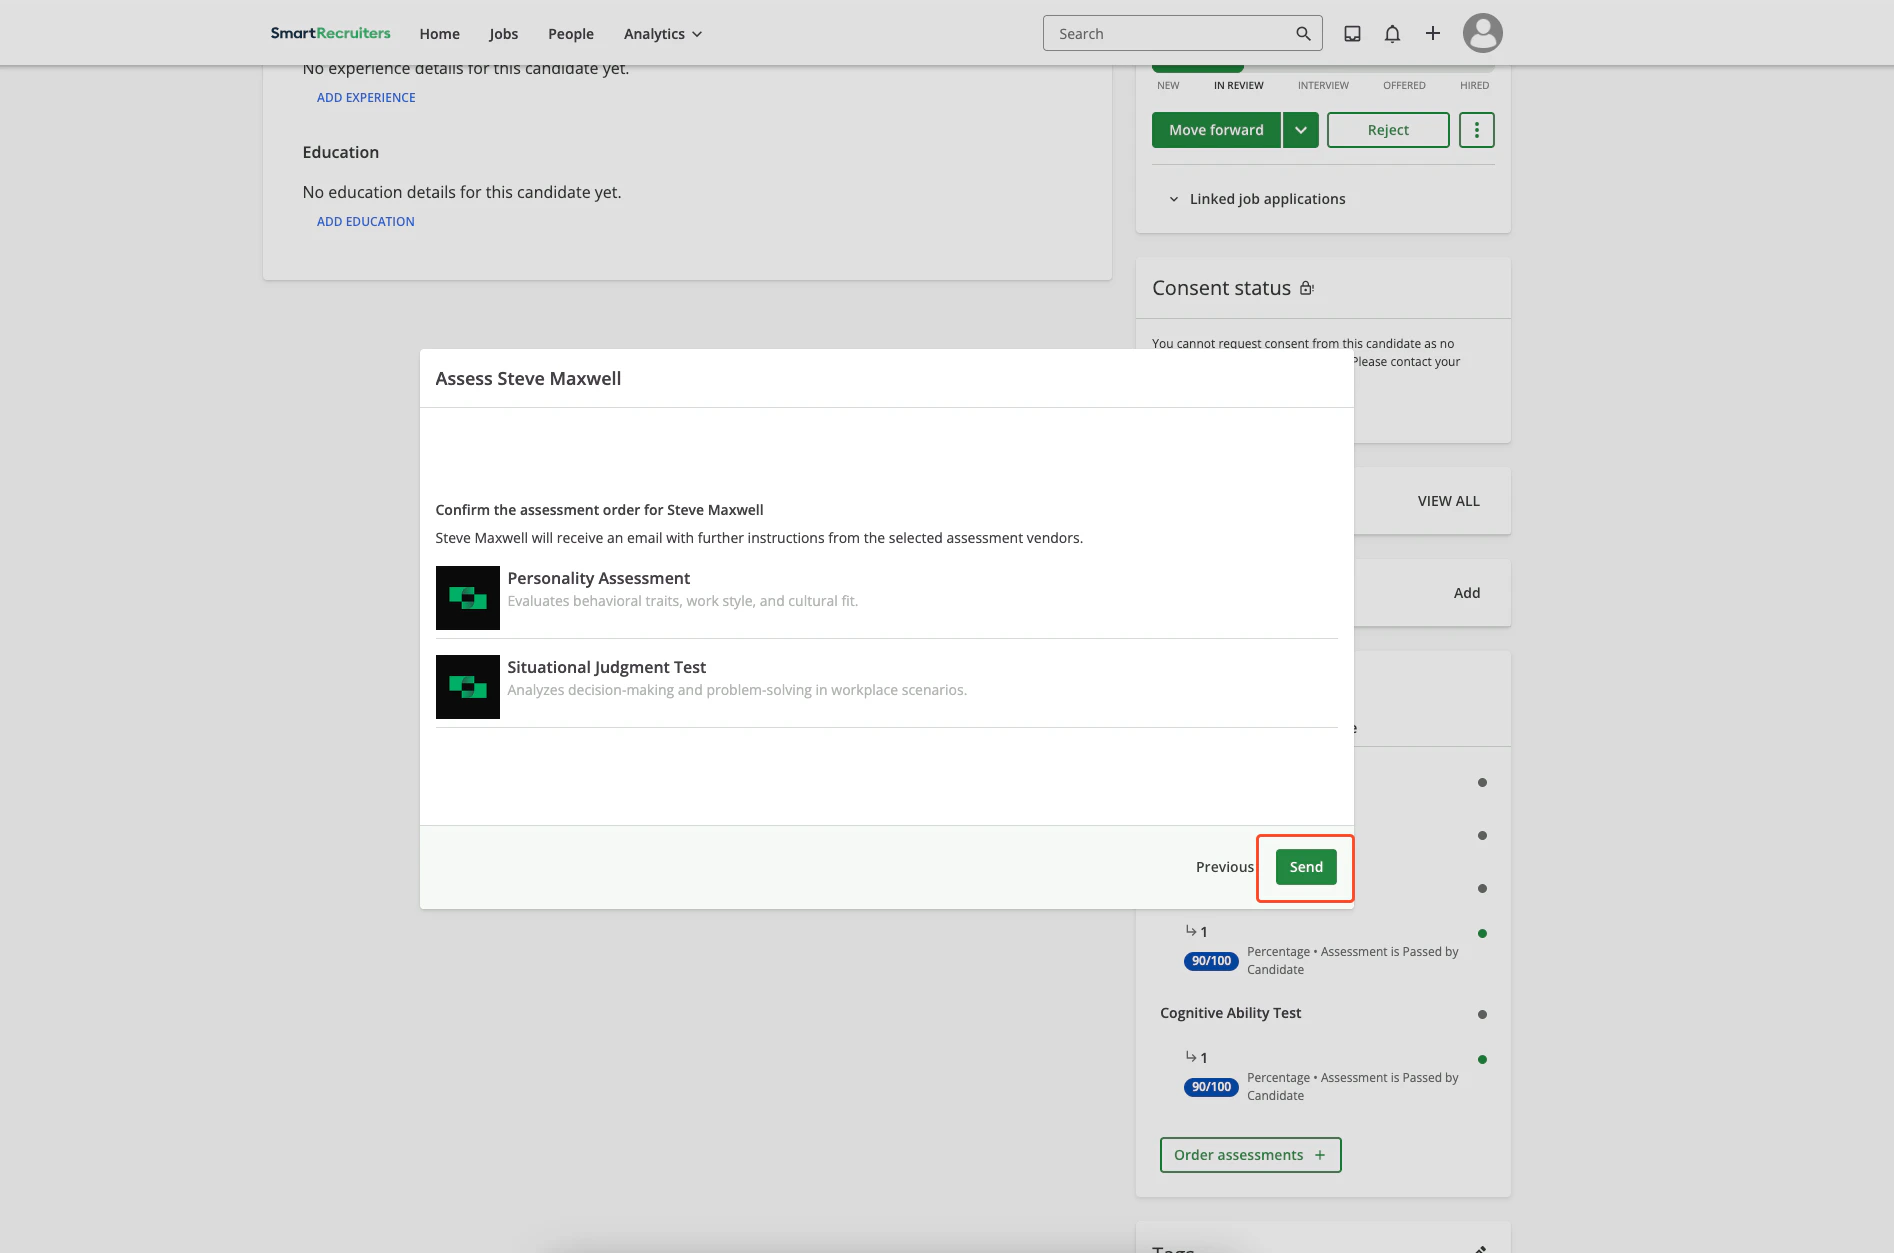Click the Cognitive Ability Test entry
1894x1253 pixels.
click(x=1230, y=1013)
